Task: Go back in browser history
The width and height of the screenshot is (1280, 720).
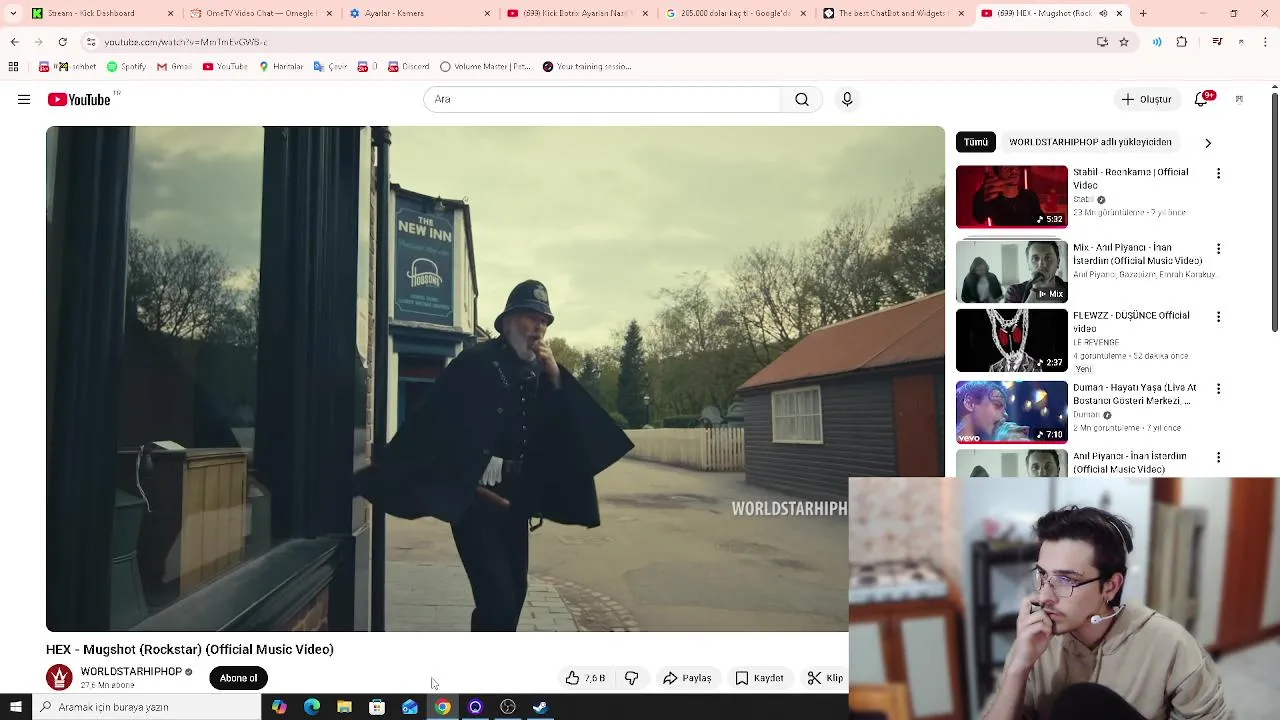Action: (x=14, y=42)
